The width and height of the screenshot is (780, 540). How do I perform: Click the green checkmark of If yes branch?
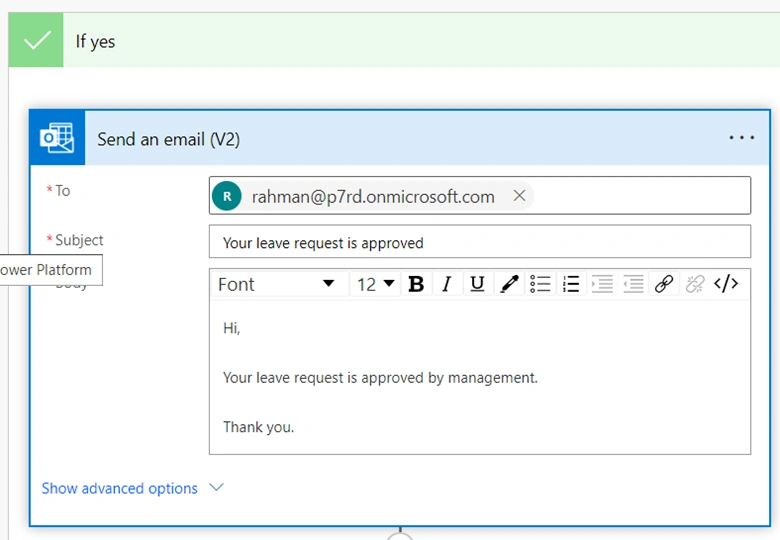click(36, 40)
